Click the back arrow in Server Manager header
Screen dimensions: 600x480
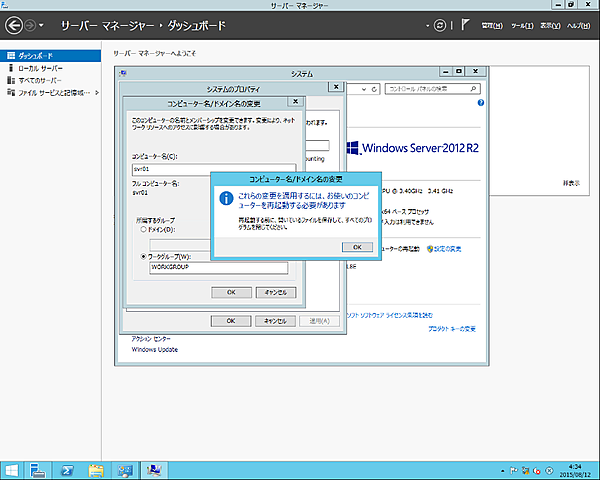tap(14, 23)
